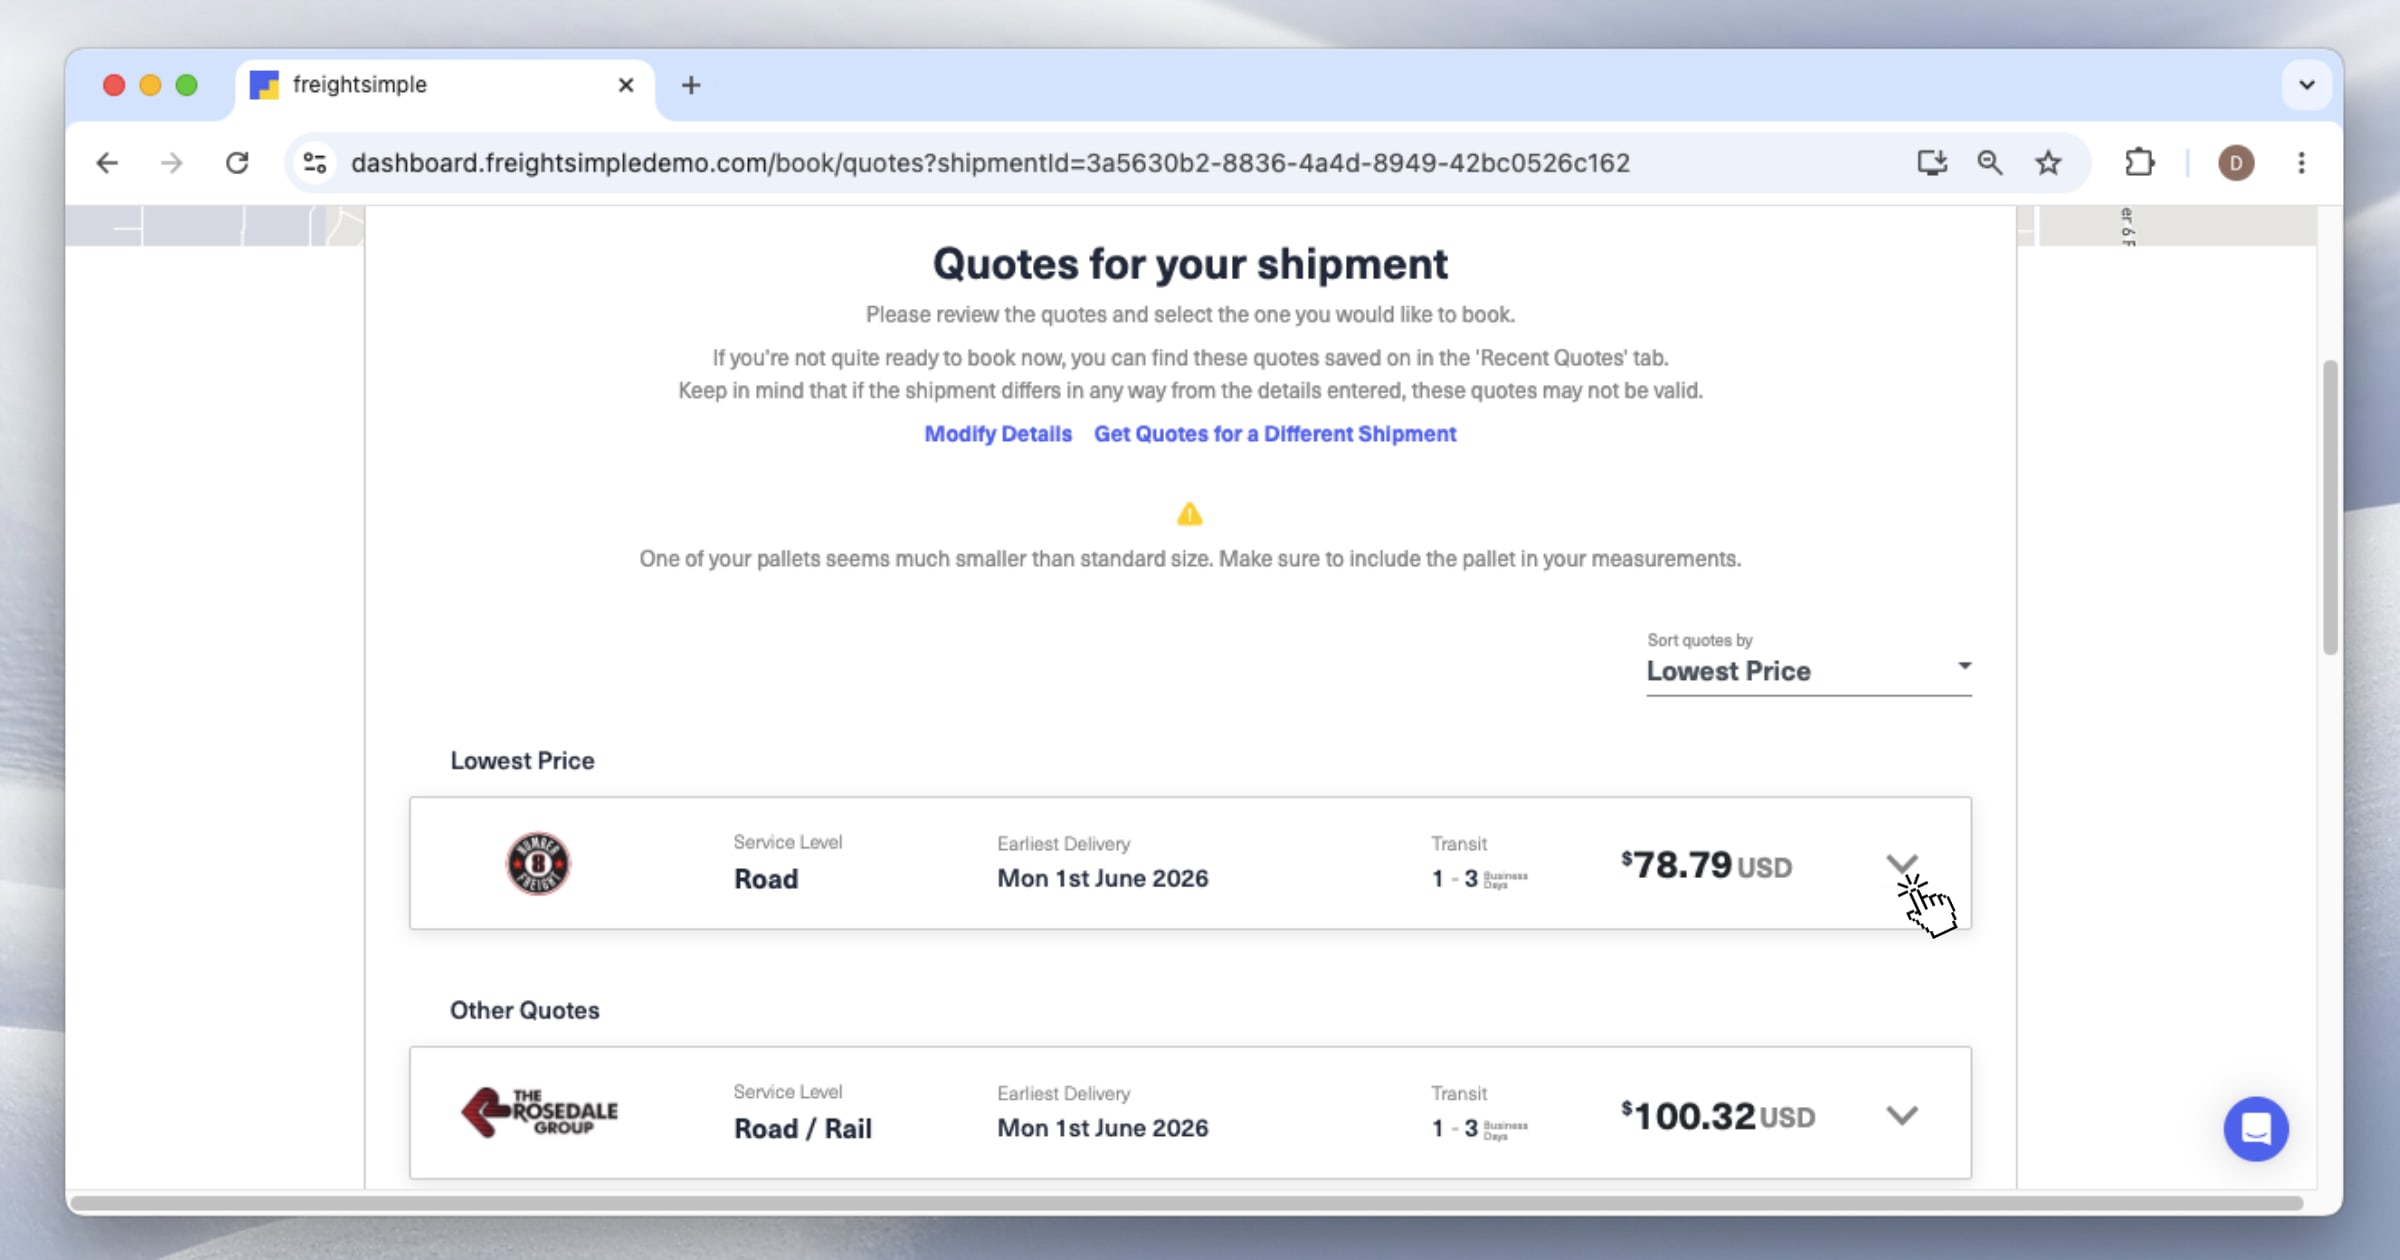The width and height of the screenshot is (2400, 1260).
Task: Open a new browser tab
Action: coord(691,85)
